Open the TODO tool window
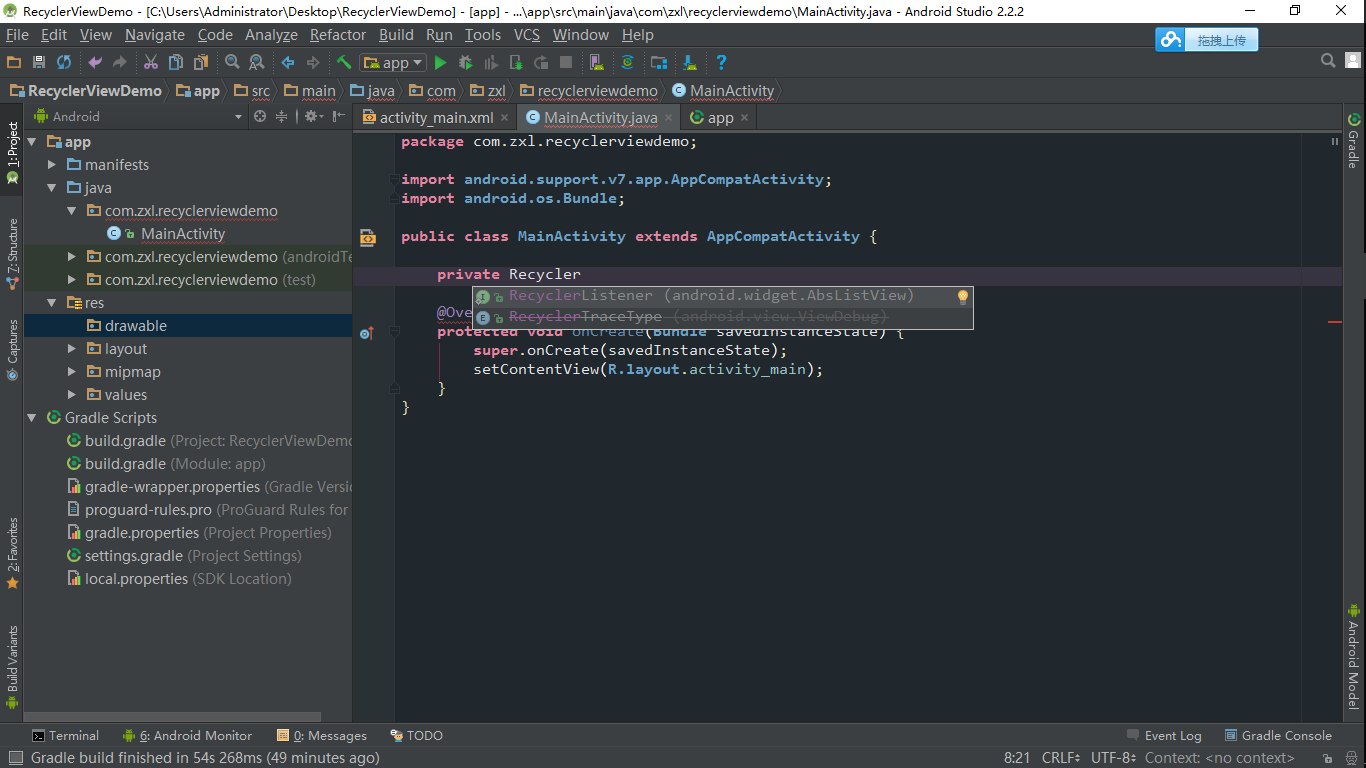 [x=416, y=736]
